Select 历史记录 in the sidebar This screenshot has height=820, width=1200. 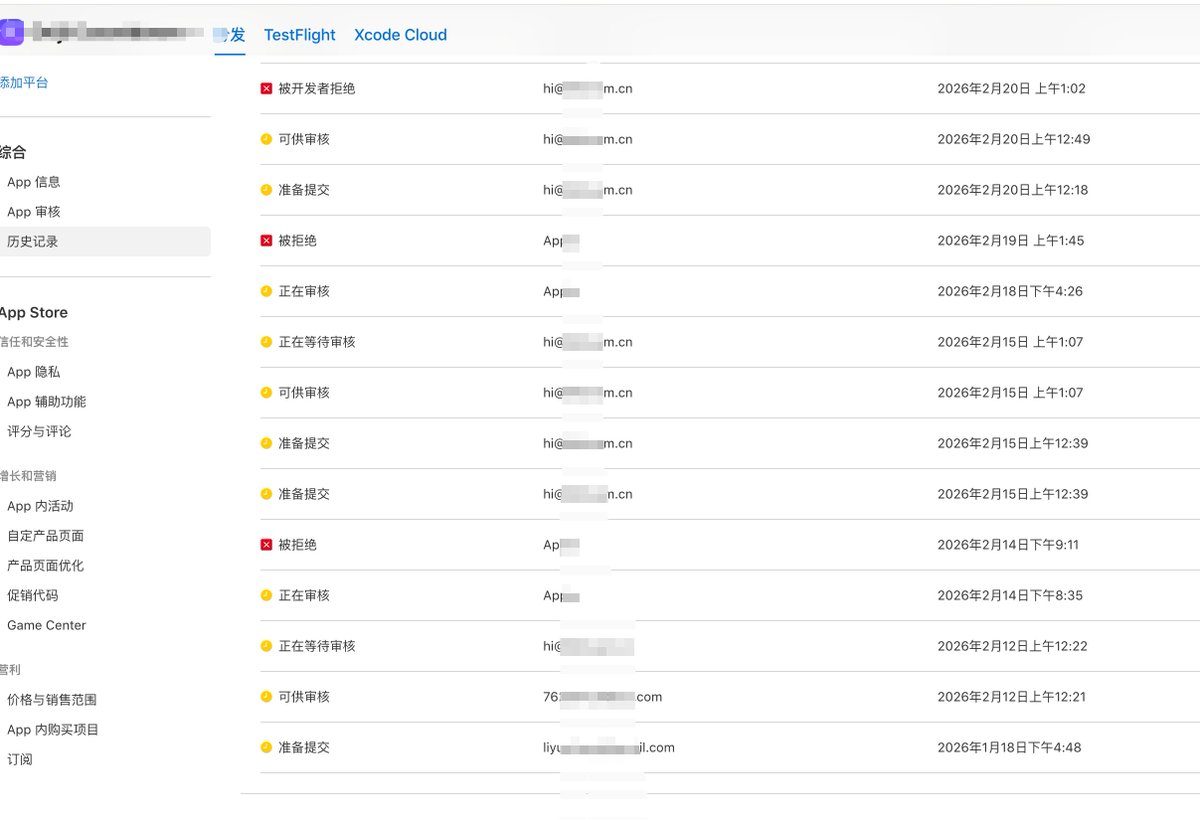pyautogui.click(x=104, y=242)
